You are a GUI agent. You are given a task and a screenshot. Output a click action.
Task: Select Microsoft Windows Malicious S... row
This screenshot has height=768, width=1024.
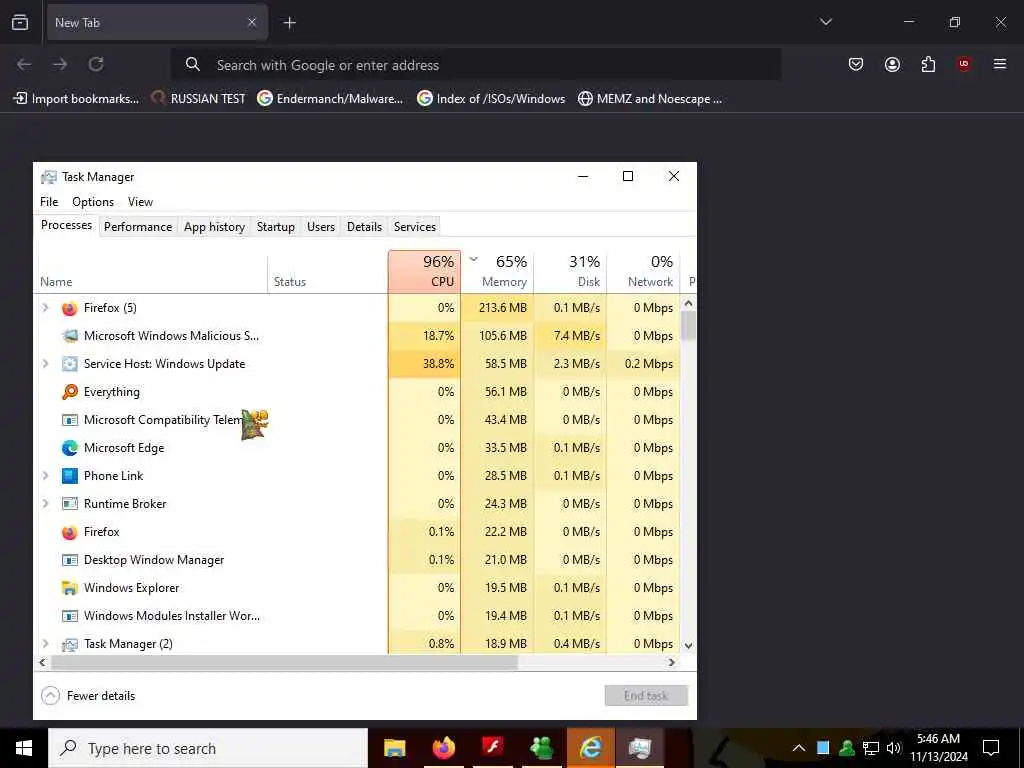point(357,336)
